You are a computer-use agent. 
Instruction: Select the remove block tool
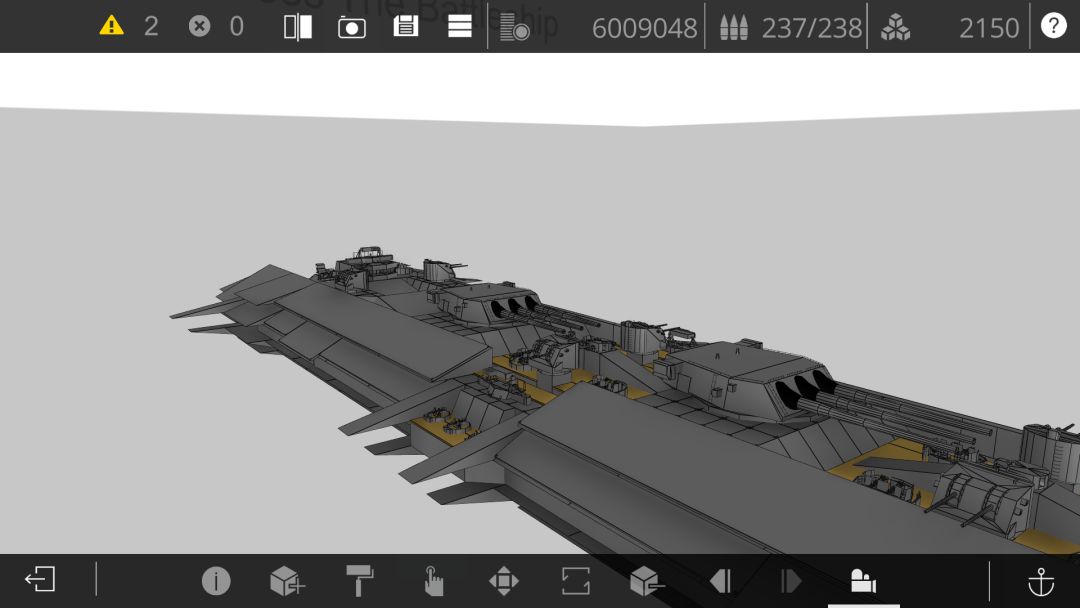point(647,580)
